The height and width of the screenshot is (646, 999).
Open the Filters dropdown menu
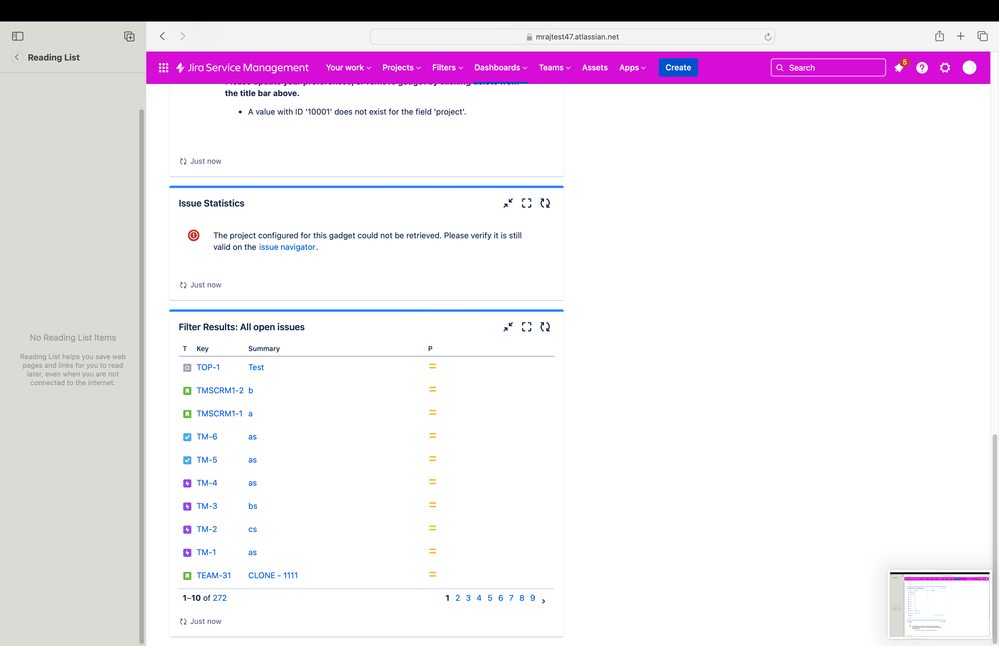447,67
